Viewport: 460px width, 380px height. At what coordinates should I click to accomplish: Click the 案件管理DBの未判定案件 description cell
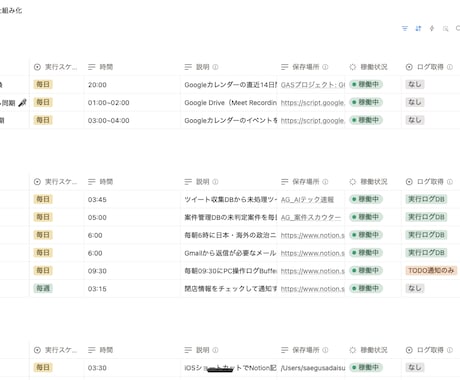pos(230,217)
